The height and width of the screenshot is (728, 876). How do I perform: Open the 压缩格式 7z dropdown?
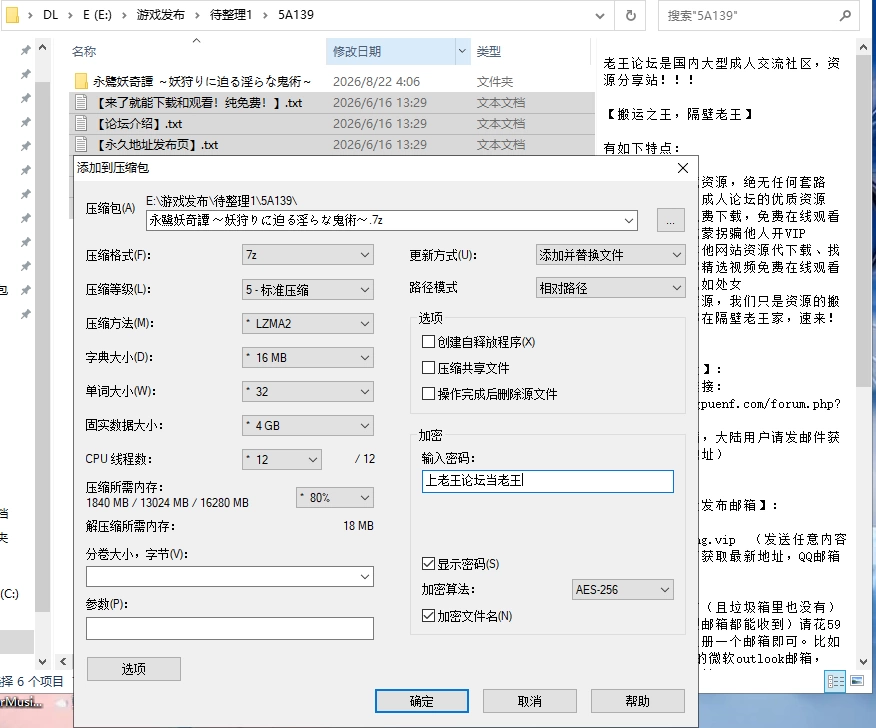[x=308, y=255]
